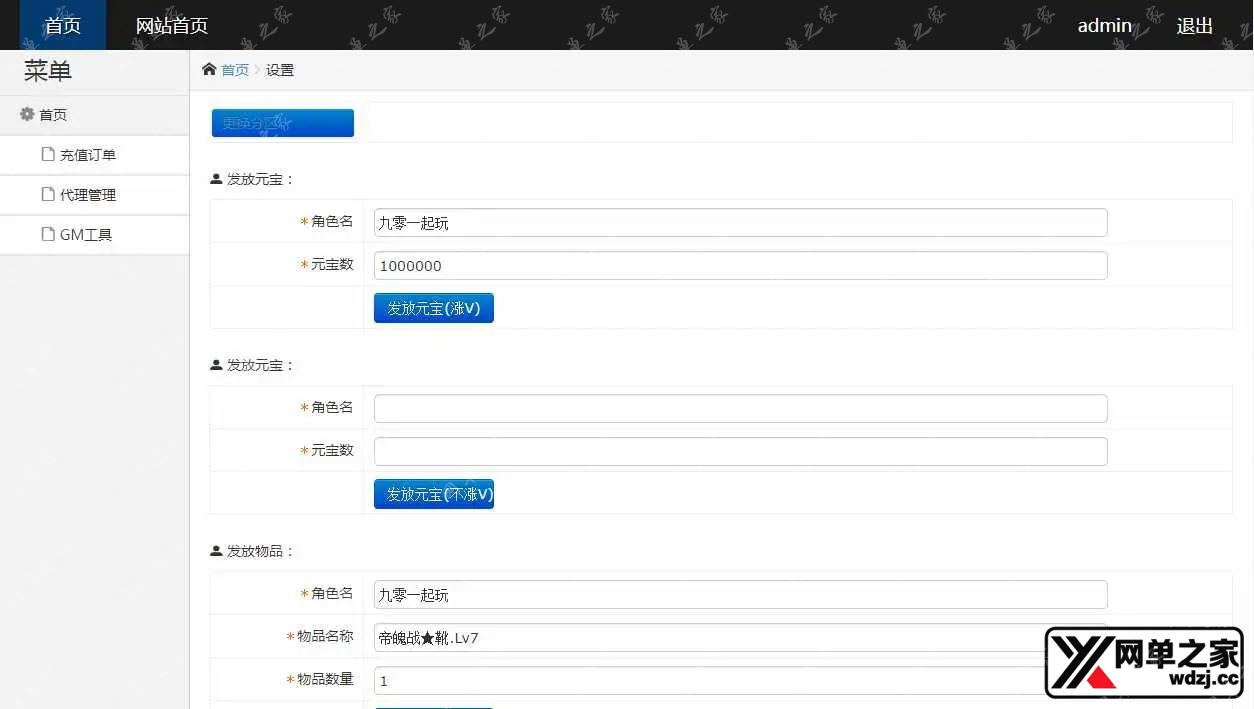The width and height of the screenshot is (1254, 709).
Task: Click the home icon in the breadcrumb
Action: 209,70
